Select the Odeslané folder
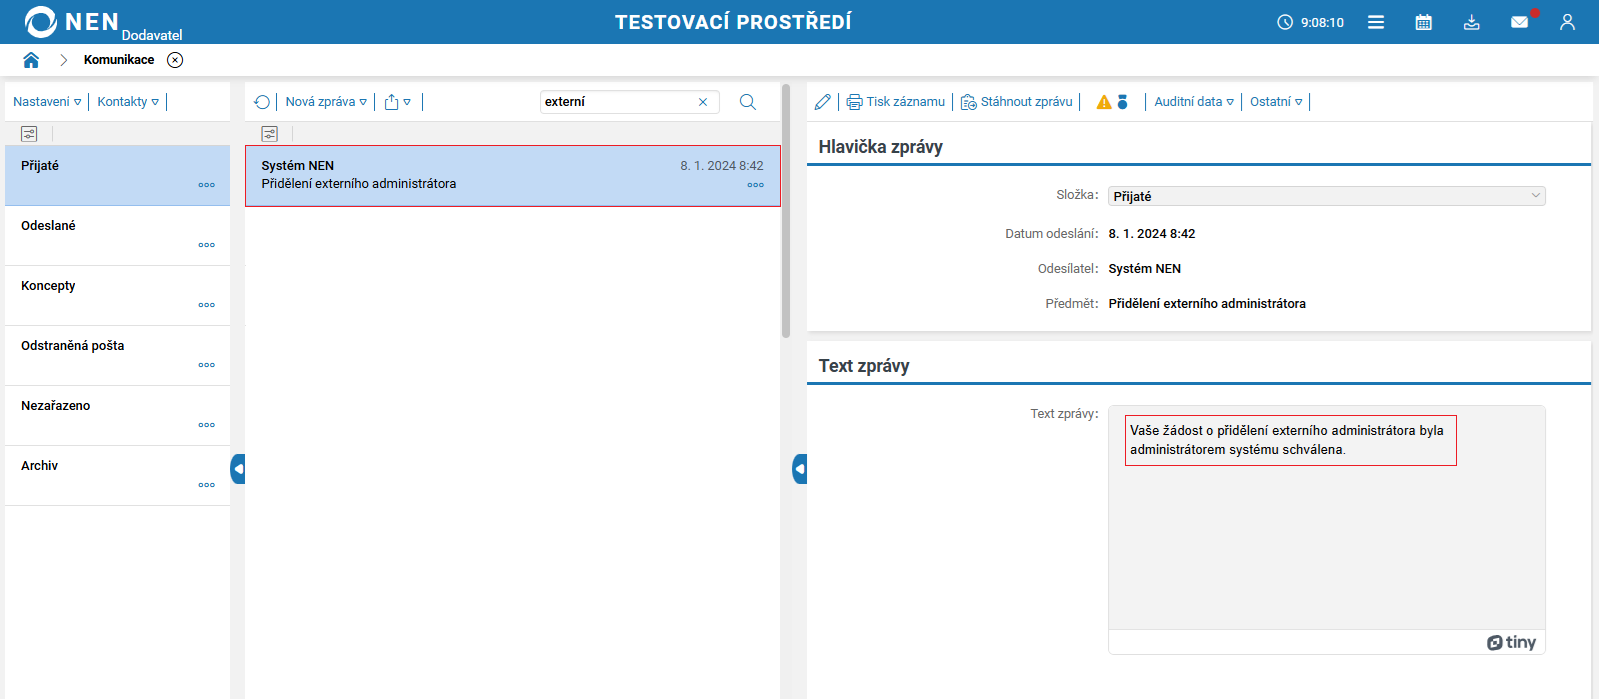Viewport: 1599px width, 699px height. click(x=49, y=226)
